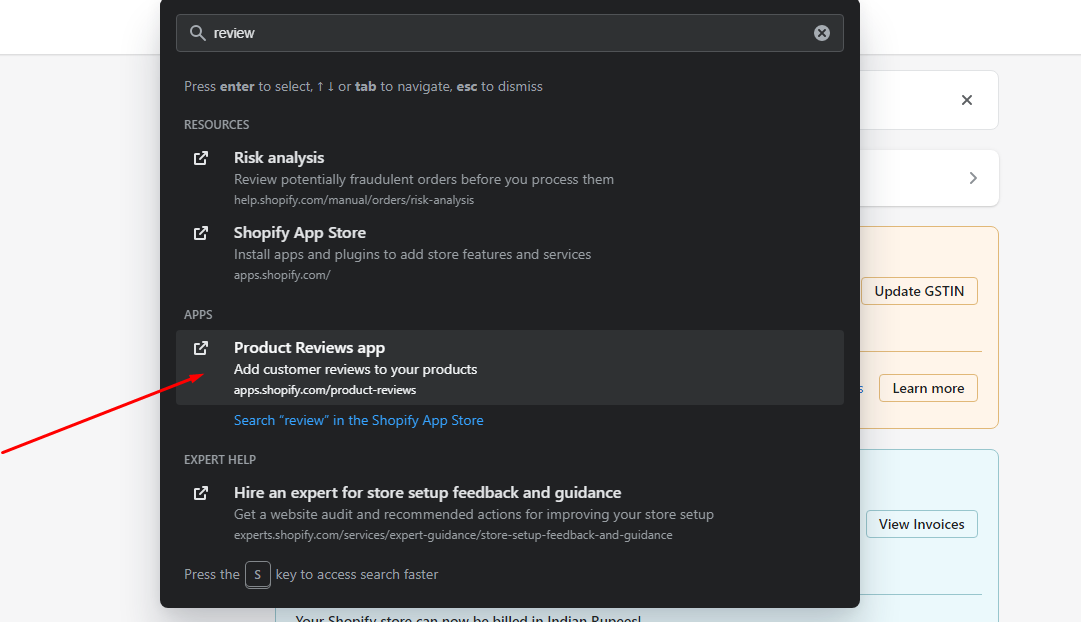Click 'Review potentially fraudulent orders' description
Viewport: 1081px width, 622px height.
(423, 179)
